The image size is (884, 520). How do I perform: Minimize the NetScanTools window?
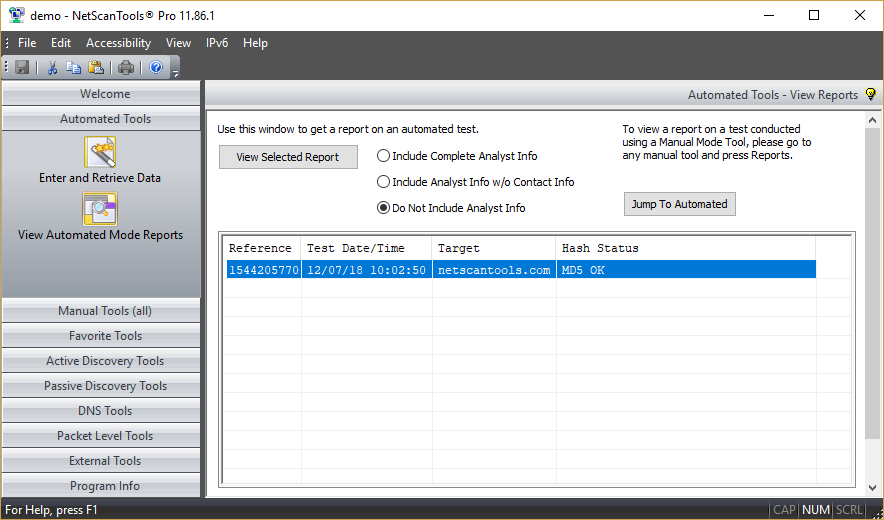coord(768,15)
